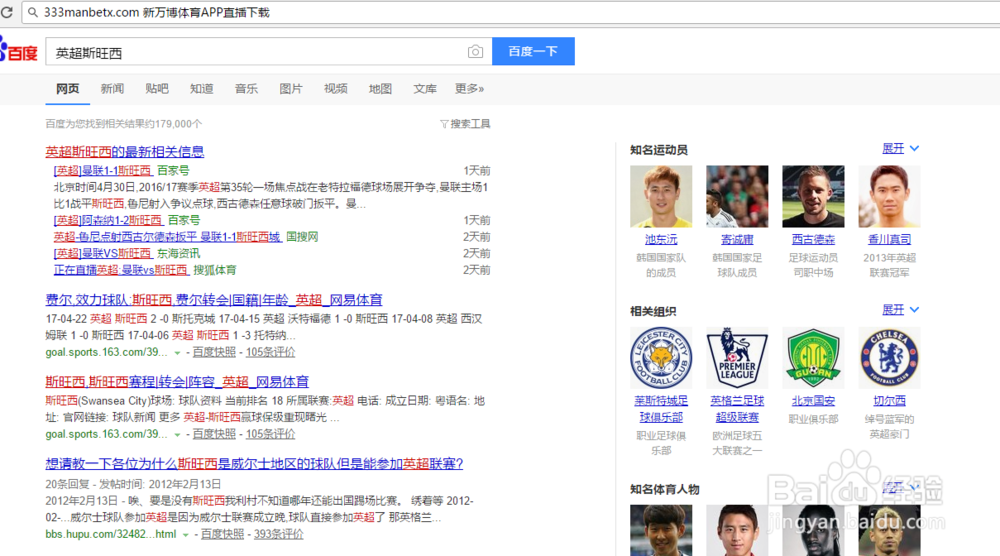Open 百度快照 for the hupu result
This screenshot has width=1000, height=556.
(x=223, y=534)
